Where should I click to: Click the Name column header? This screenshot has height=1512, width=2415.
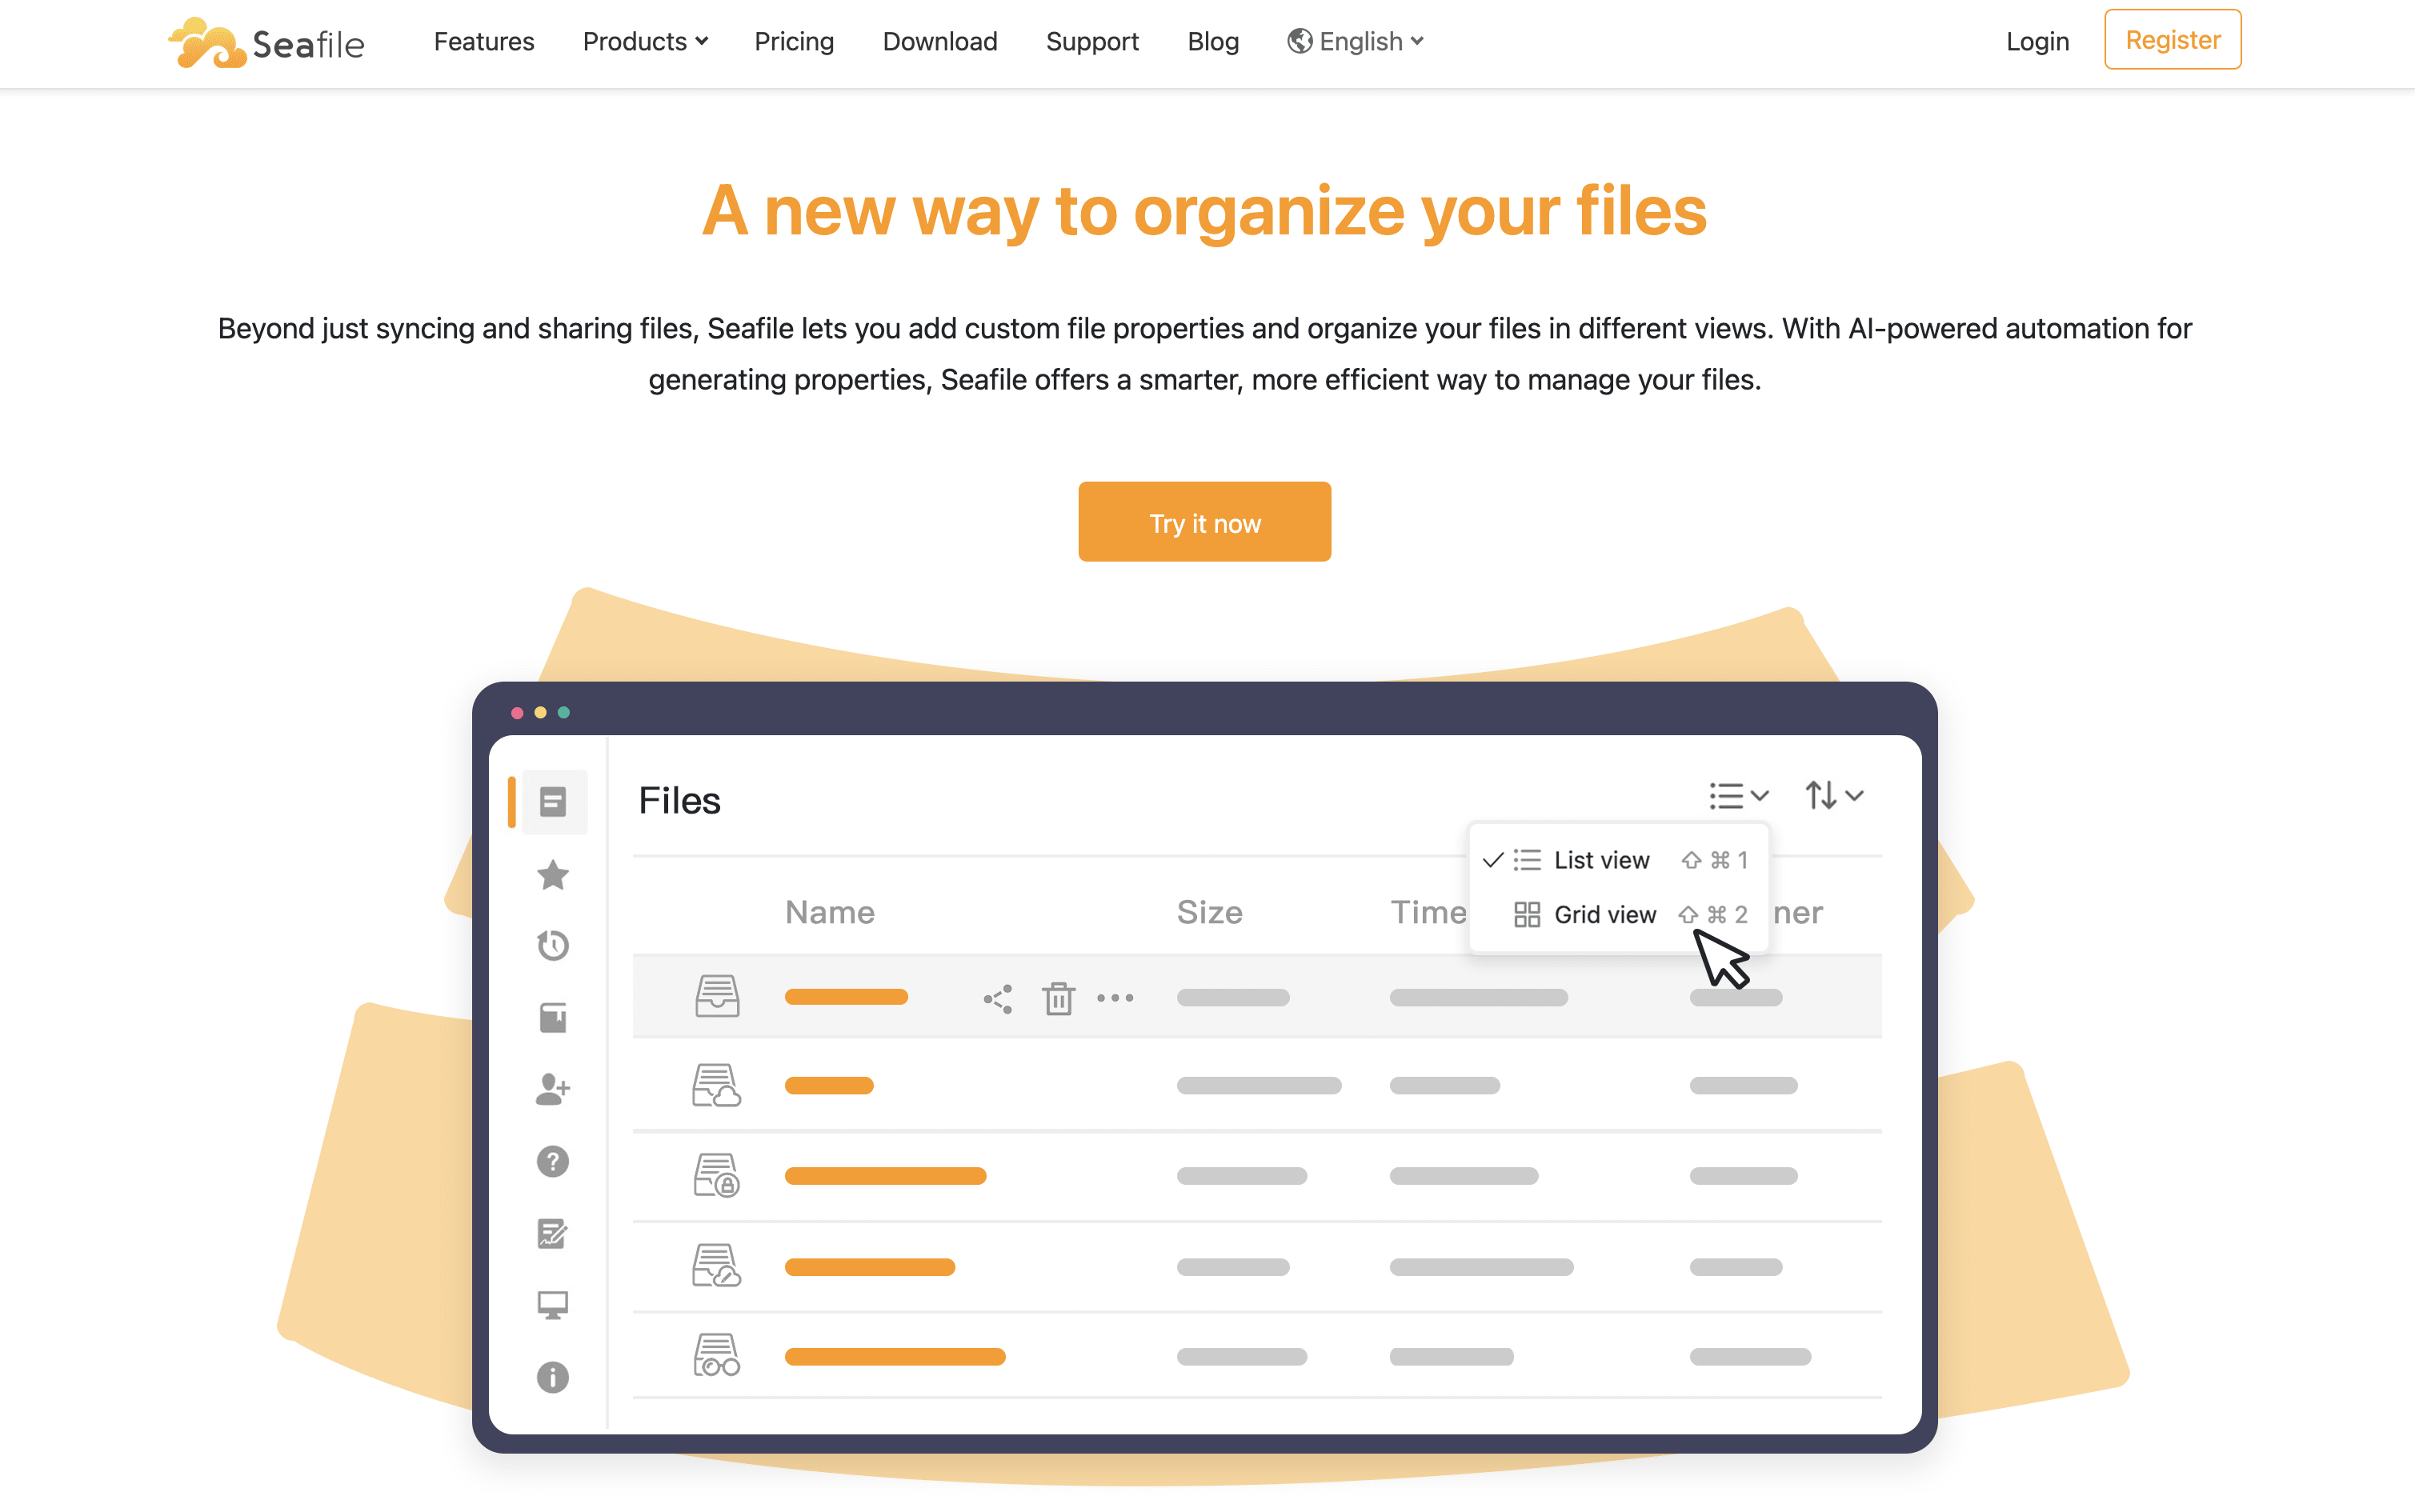pyautogui.click(x=829, y=912)
